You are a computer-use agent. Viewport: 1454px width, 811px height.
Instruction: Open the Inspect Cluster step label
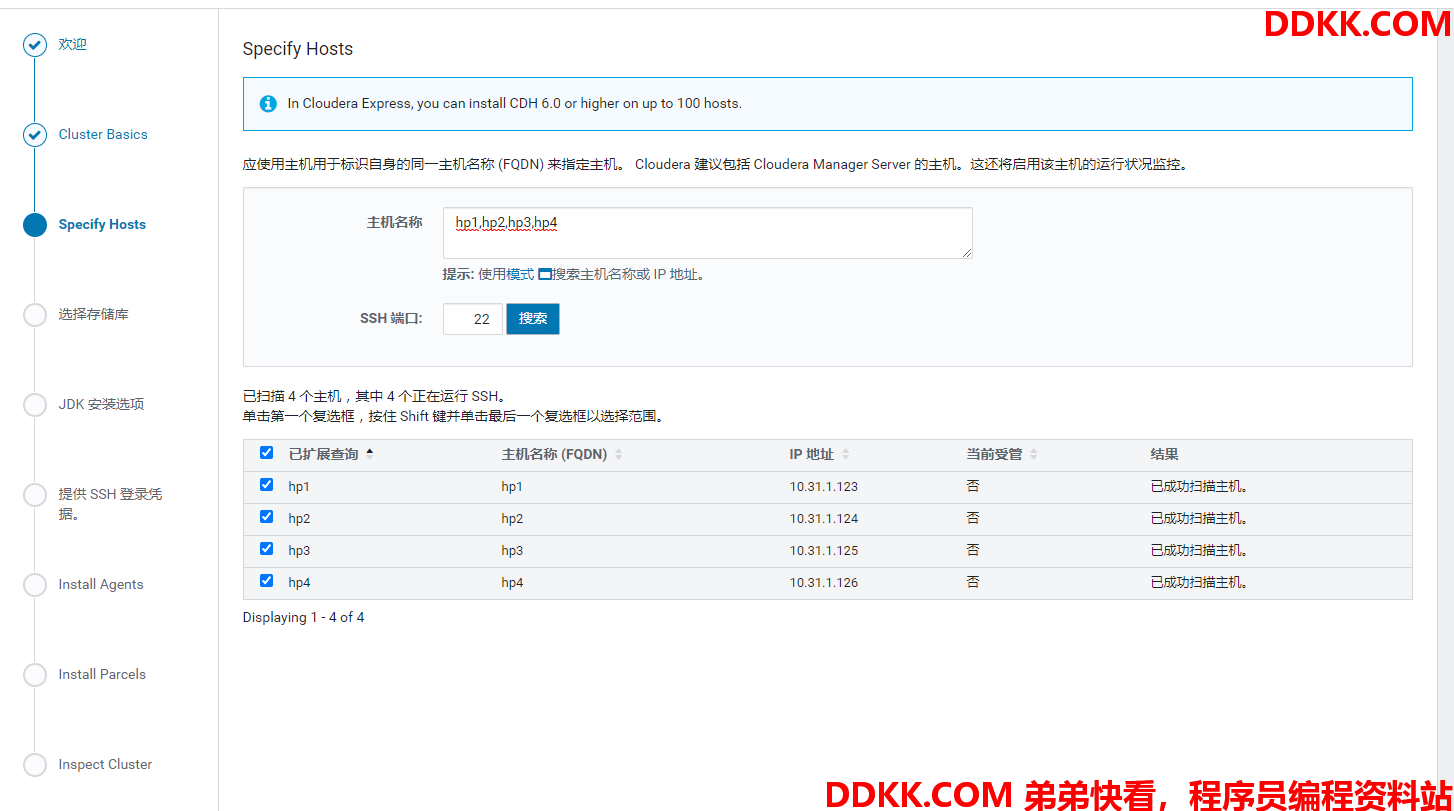(x=105, y=765)
